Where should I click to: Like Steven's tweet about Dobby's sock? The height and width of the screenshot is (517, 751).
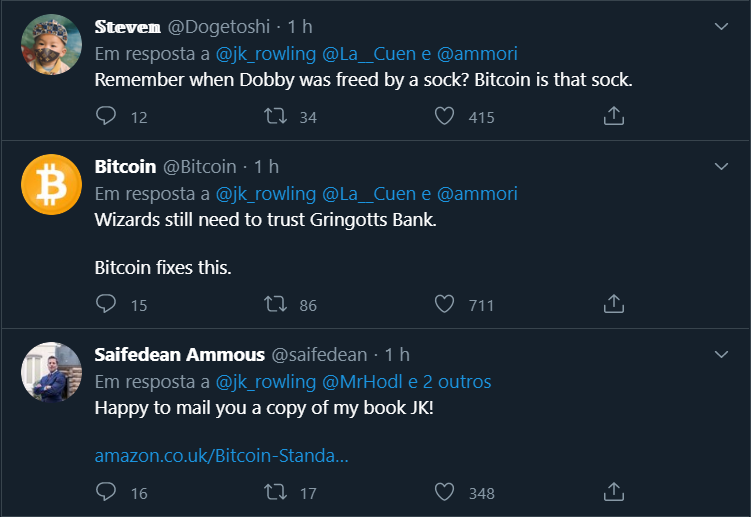[445, 117]
